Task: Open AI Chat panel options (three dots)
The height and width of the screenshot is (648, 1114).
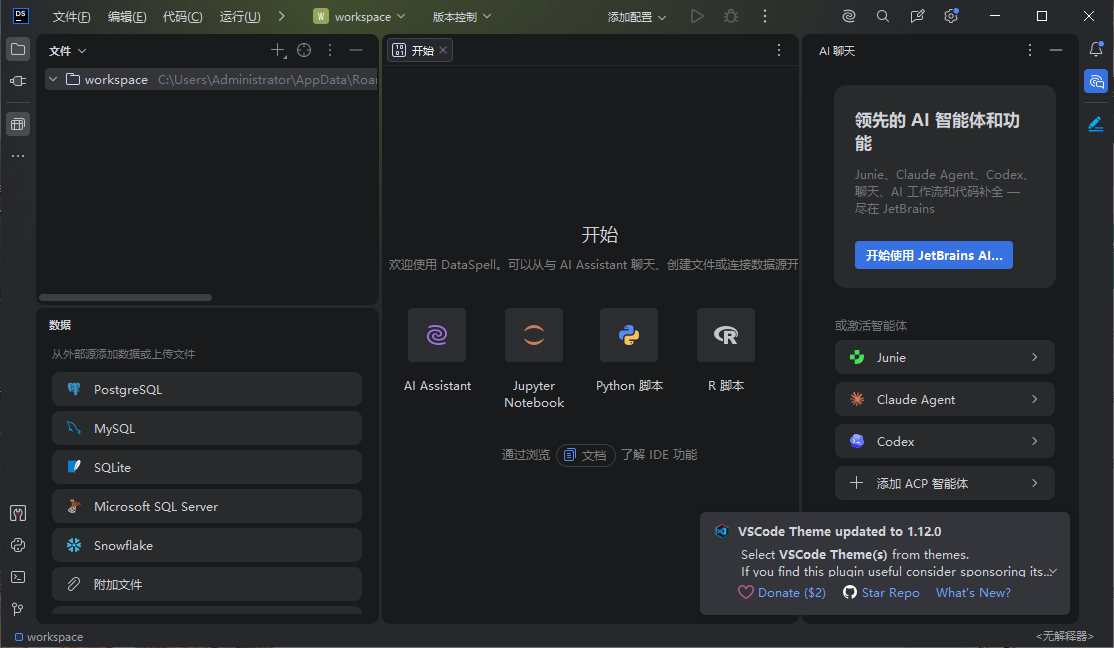Action: click(x=1029, y=50)
